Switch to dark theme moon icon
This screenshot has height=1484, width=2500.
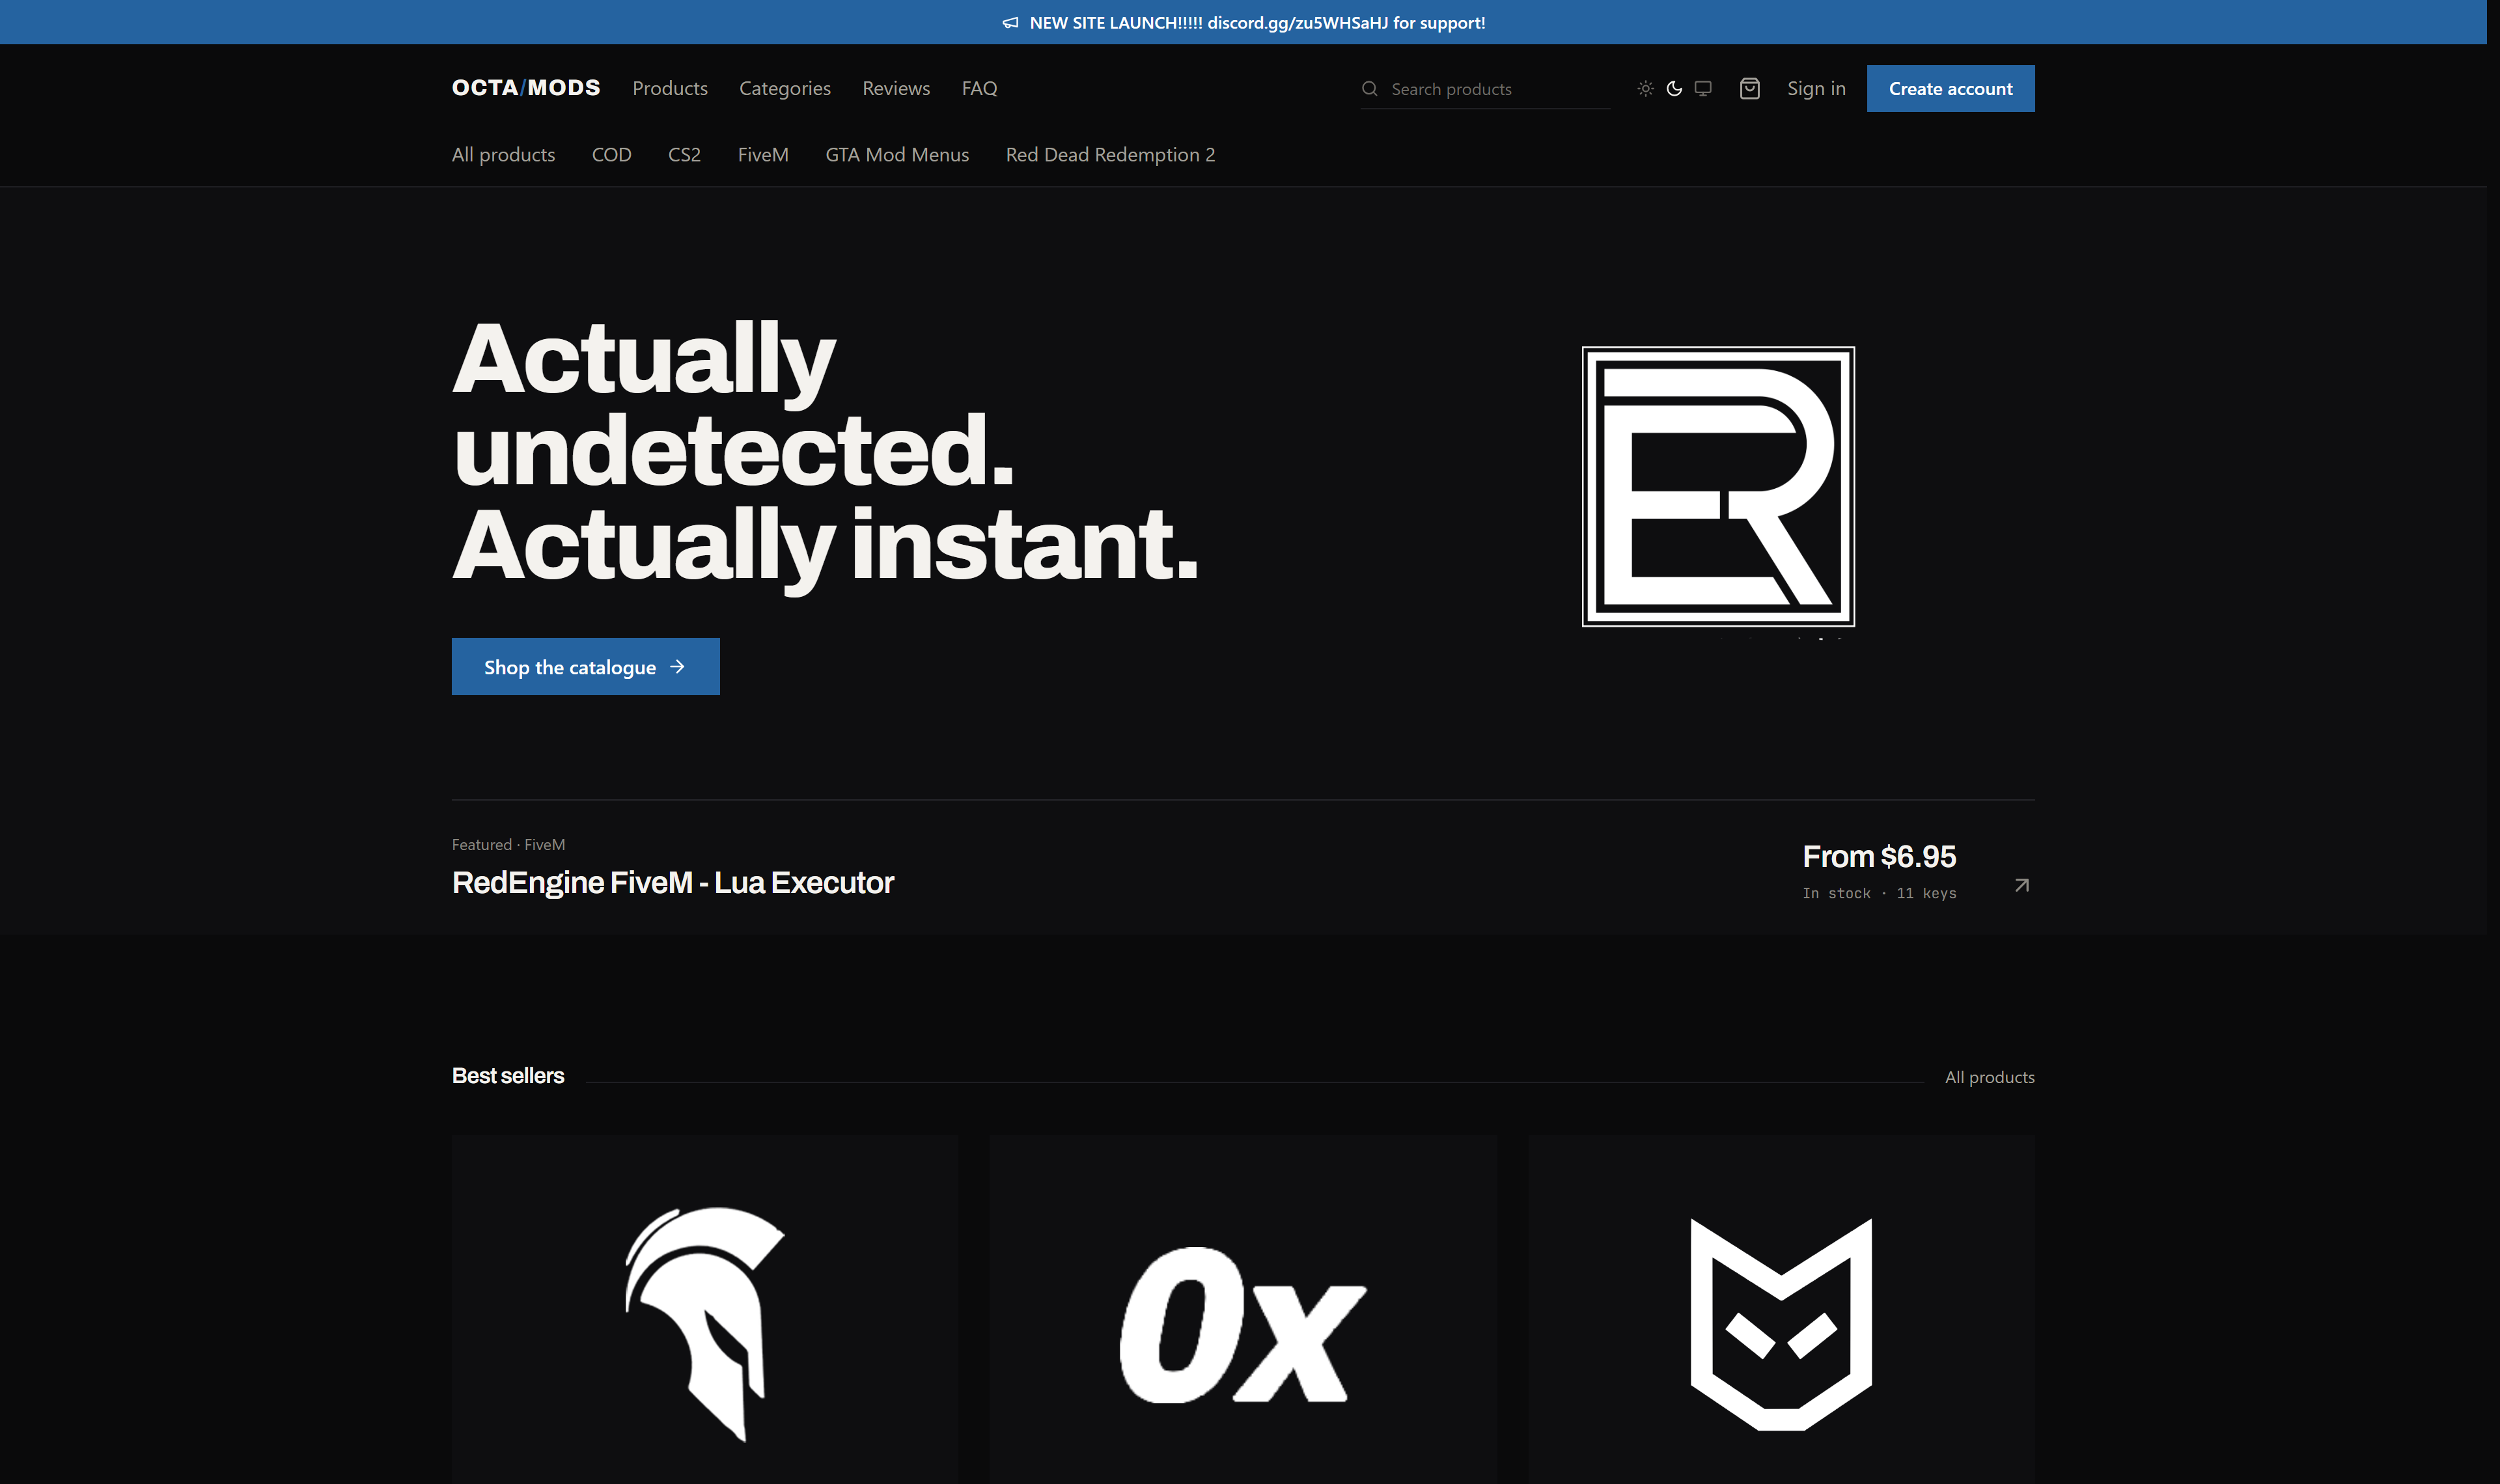click(1674, 89)
